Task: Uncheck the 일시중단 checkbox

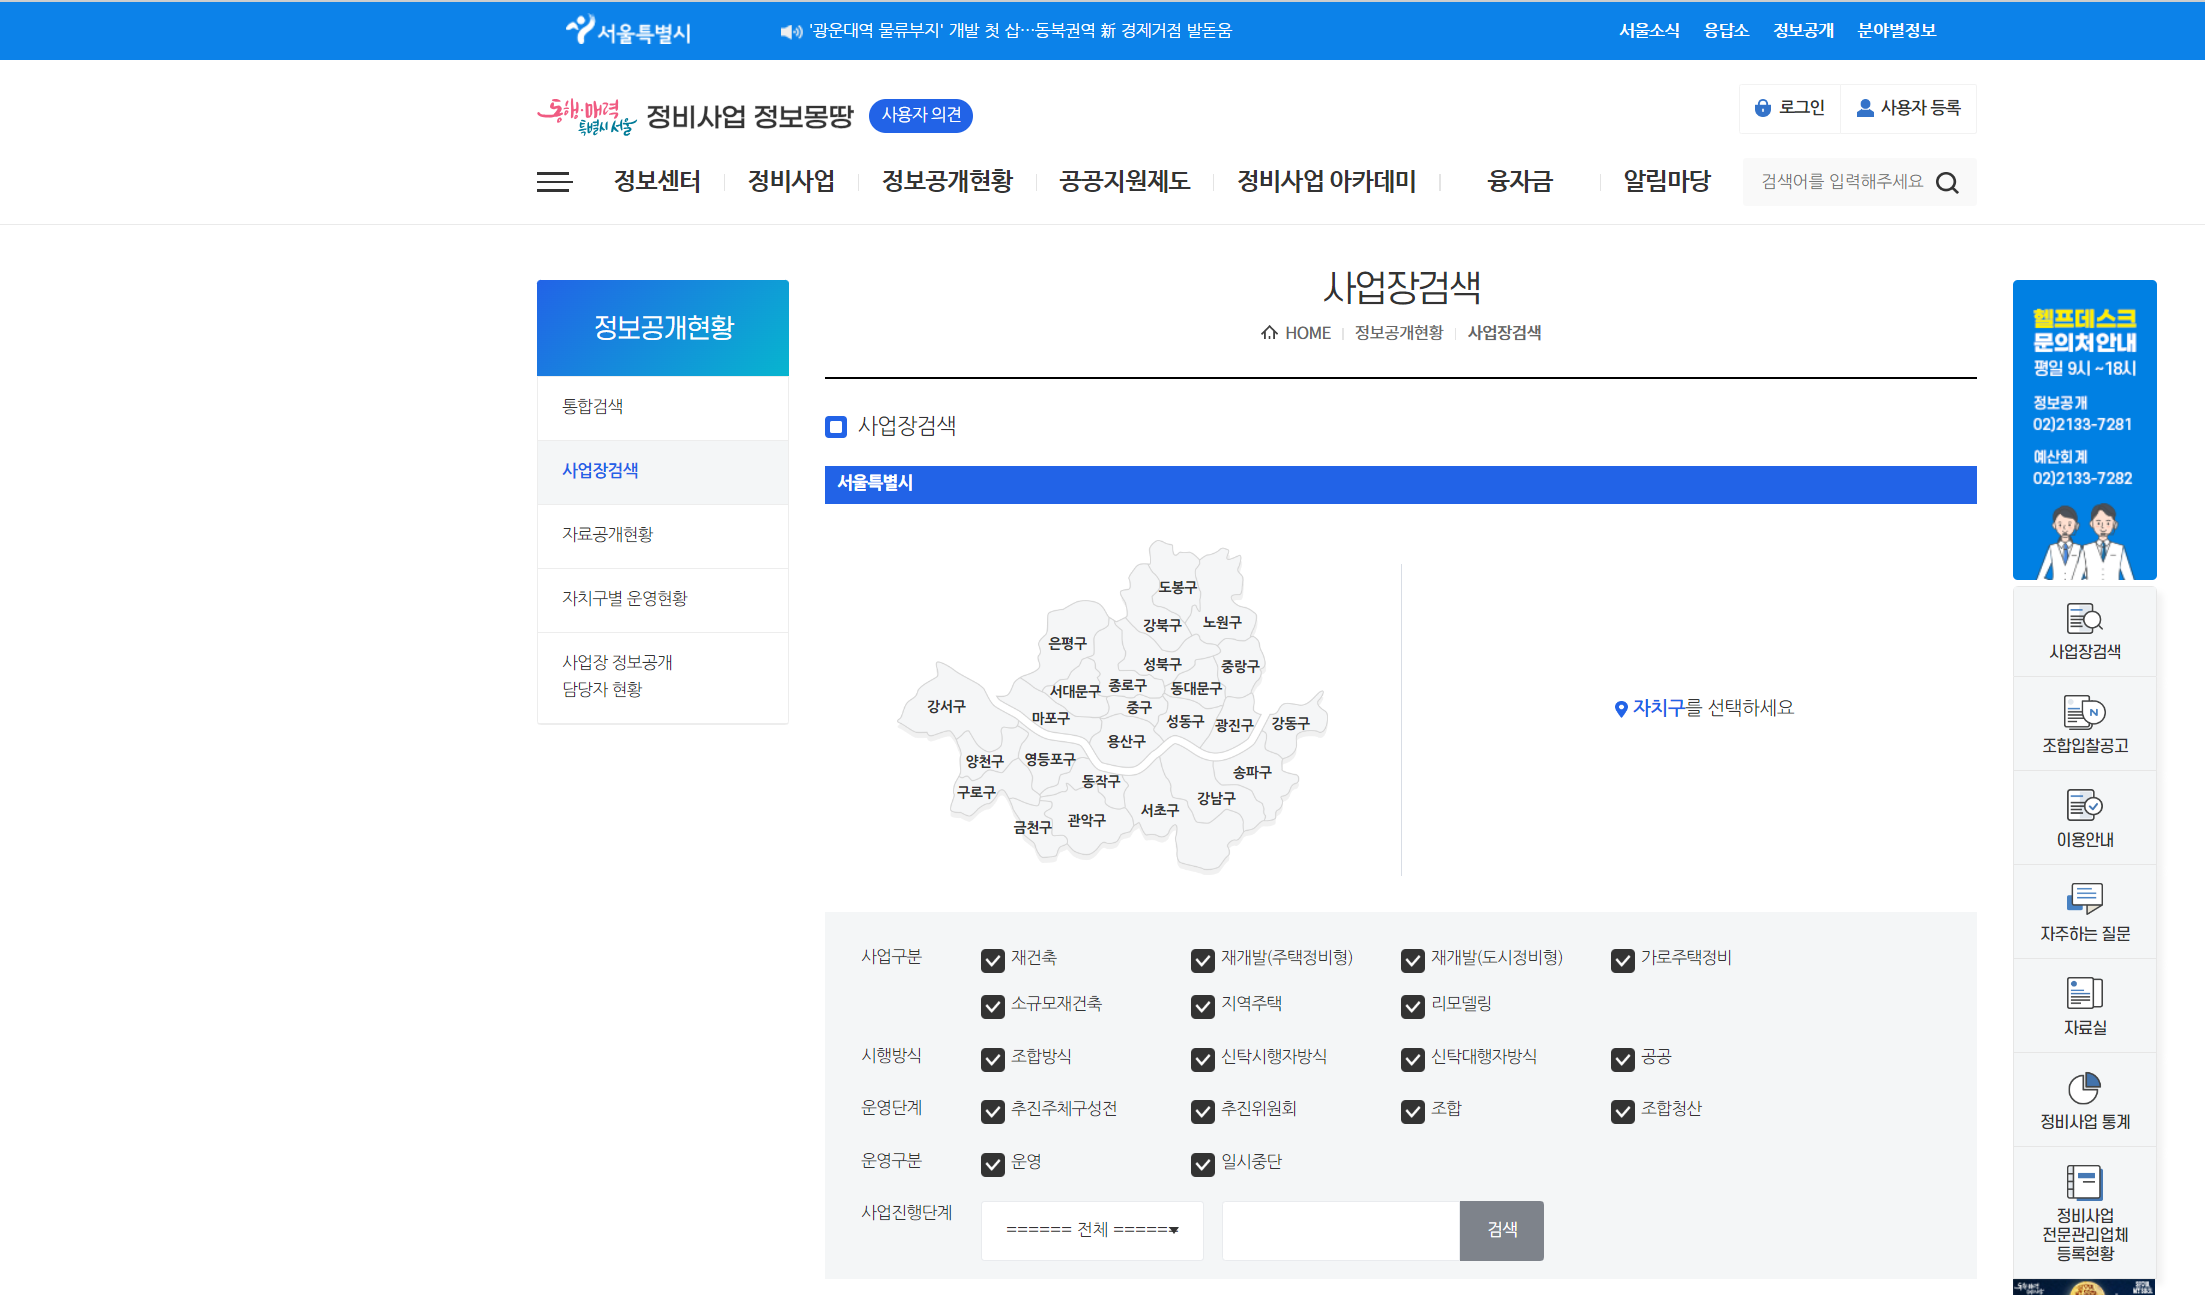Action: [x=1202, y=1164]
